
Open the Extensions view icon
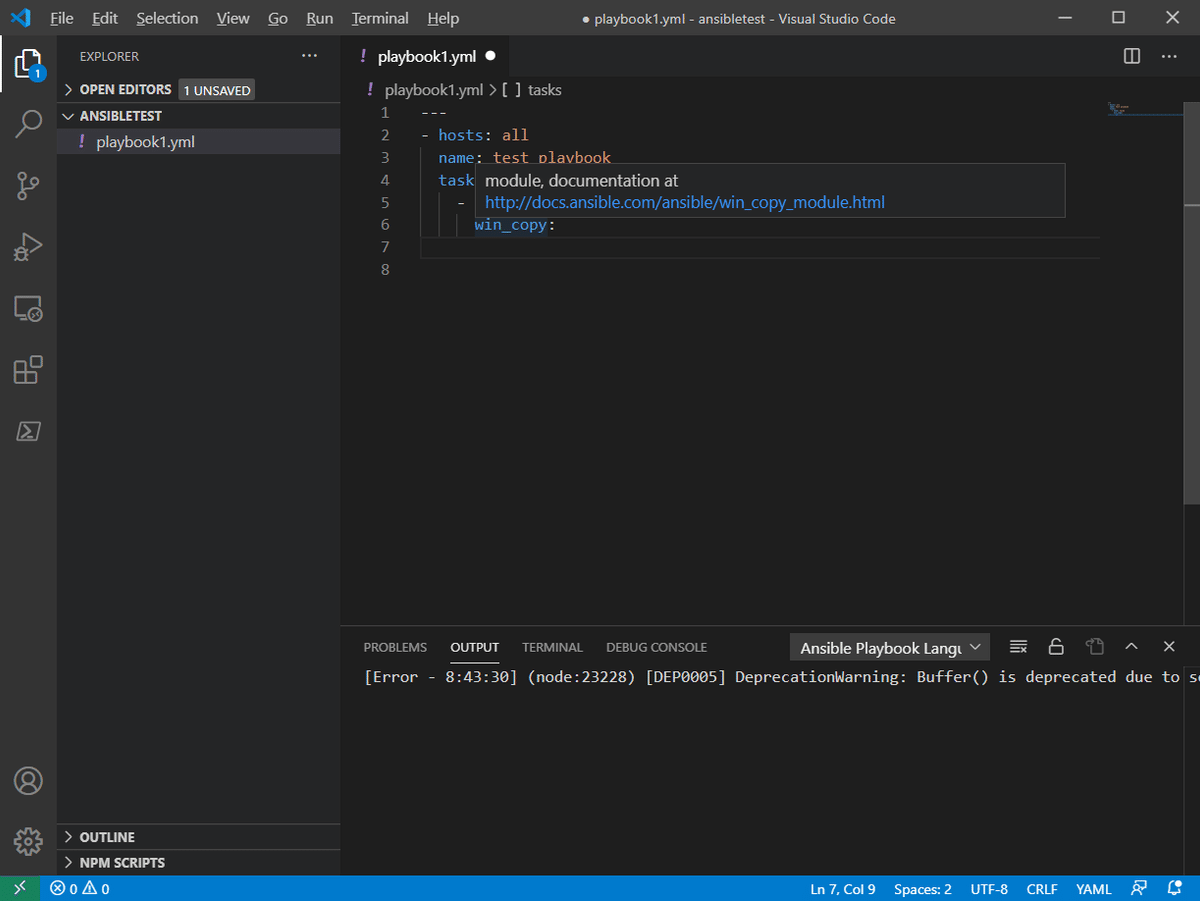point(28,369)
